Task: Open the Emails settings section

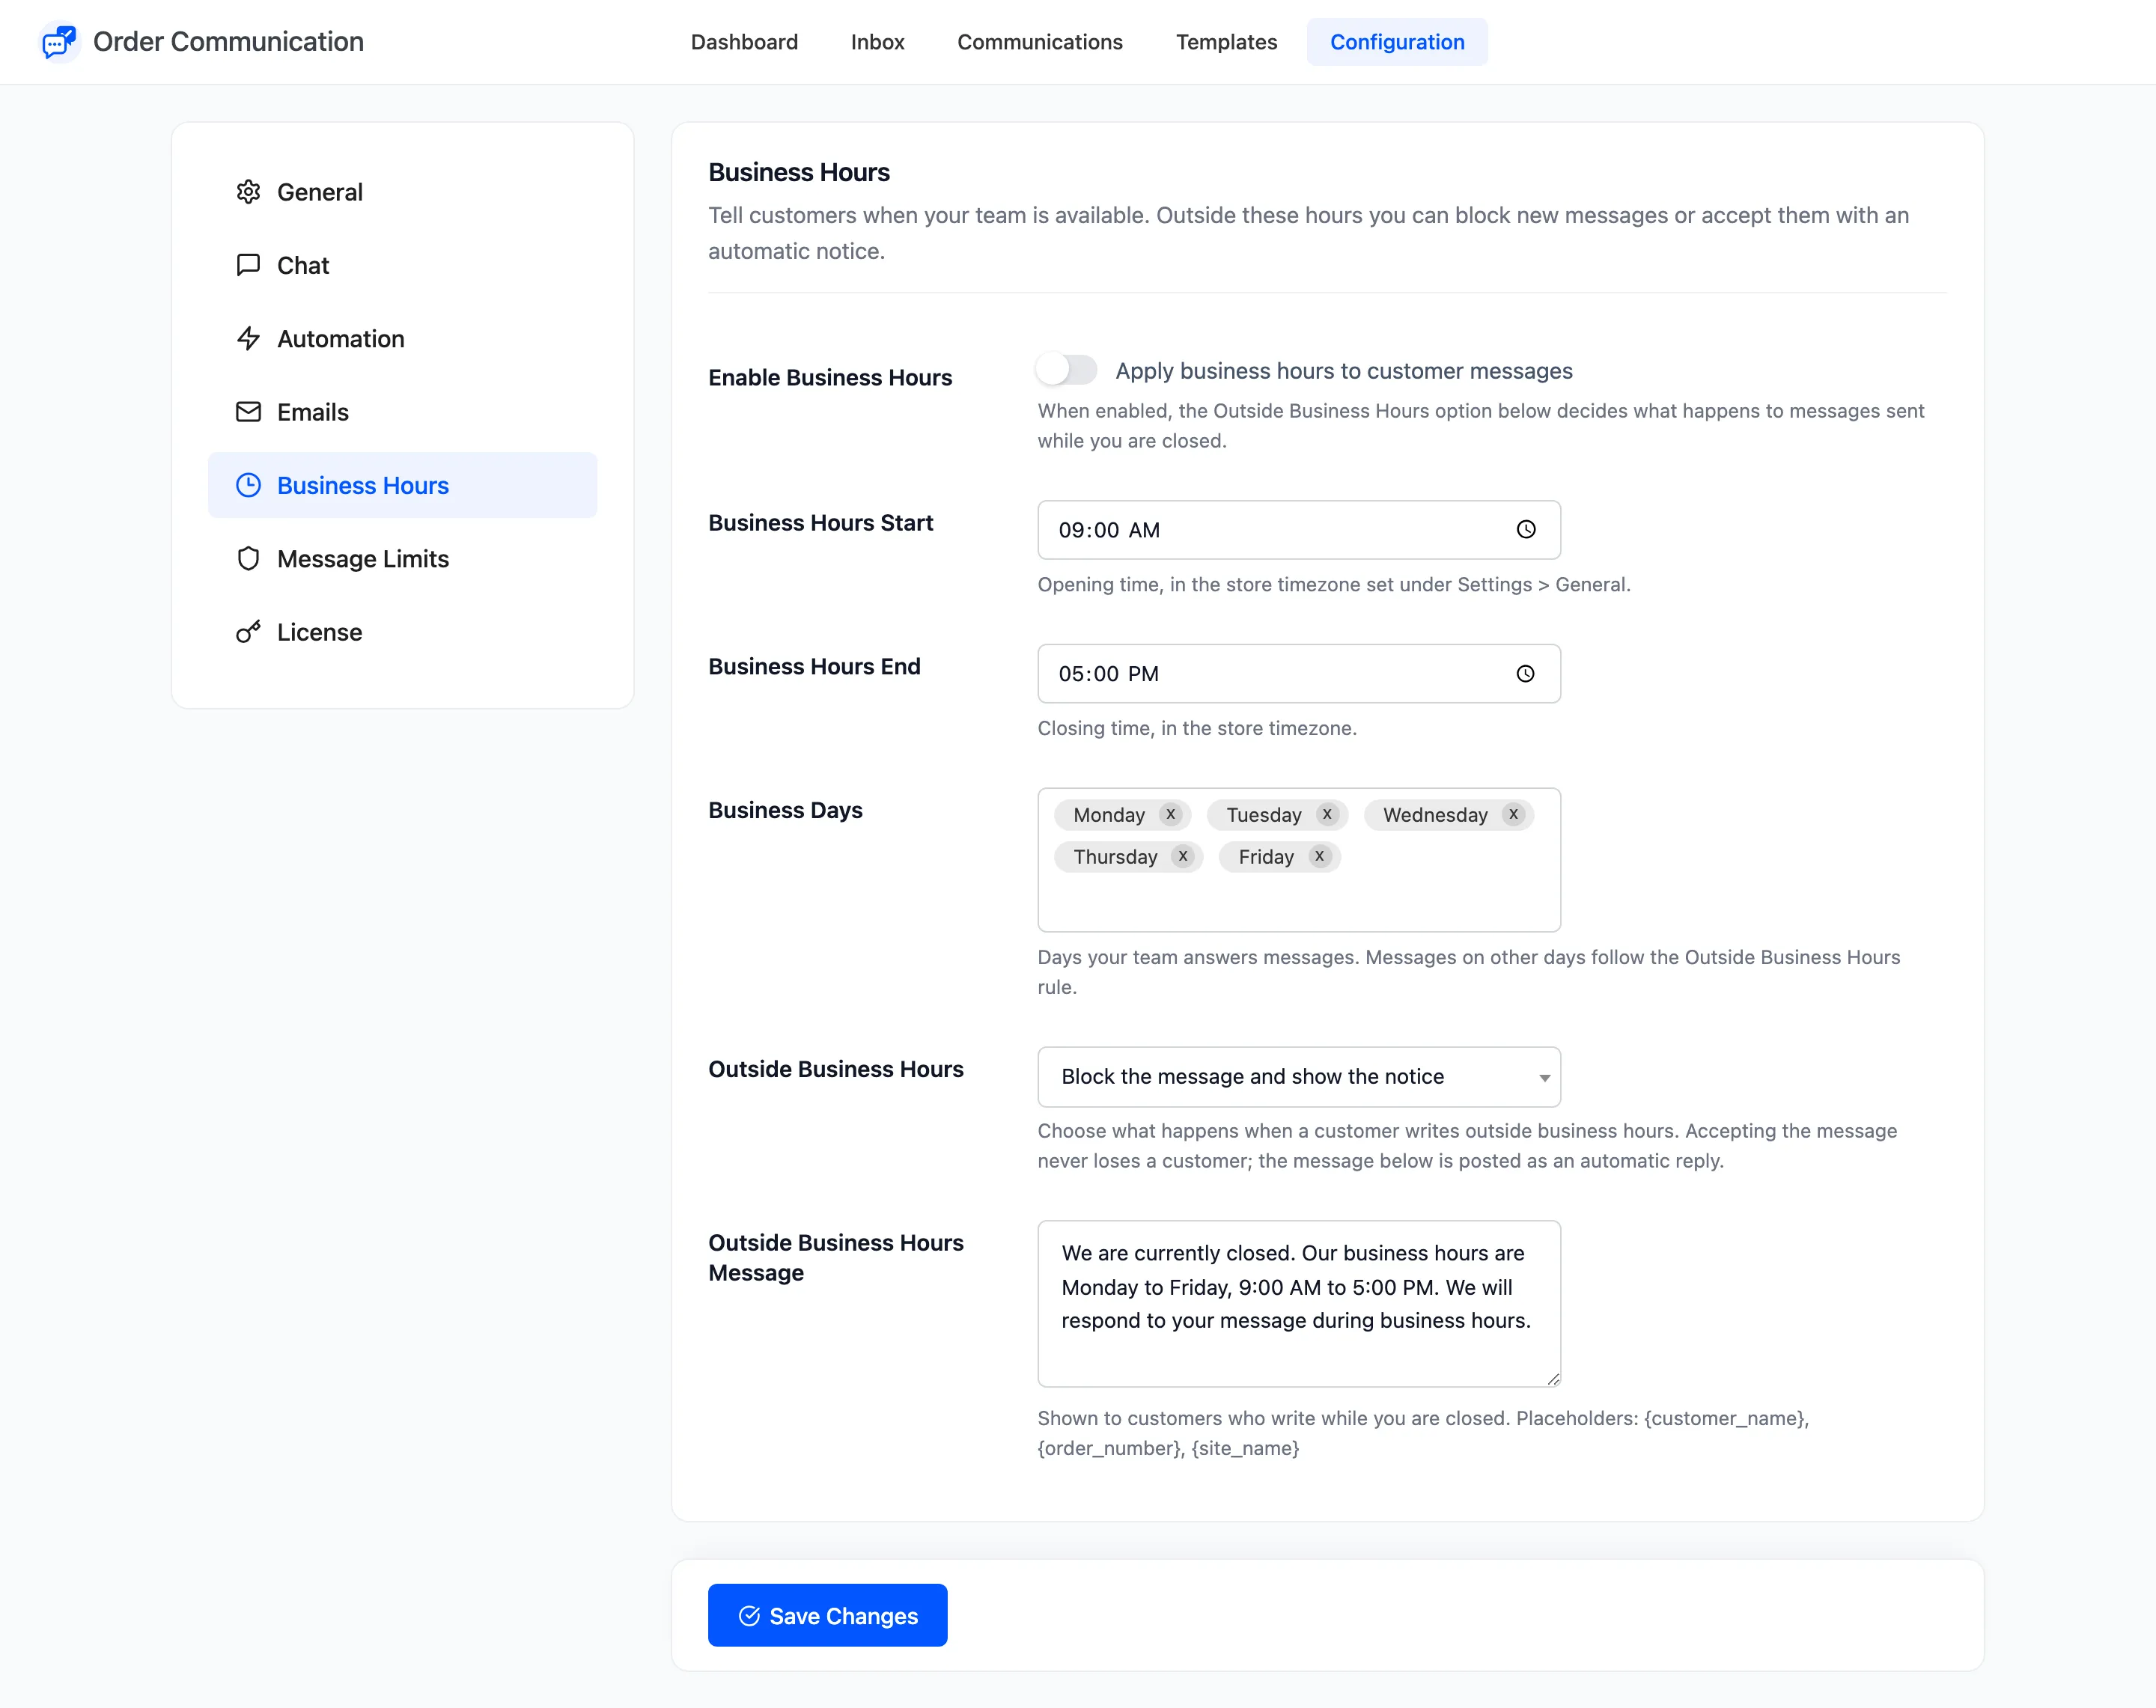Action: coord(402,412)
